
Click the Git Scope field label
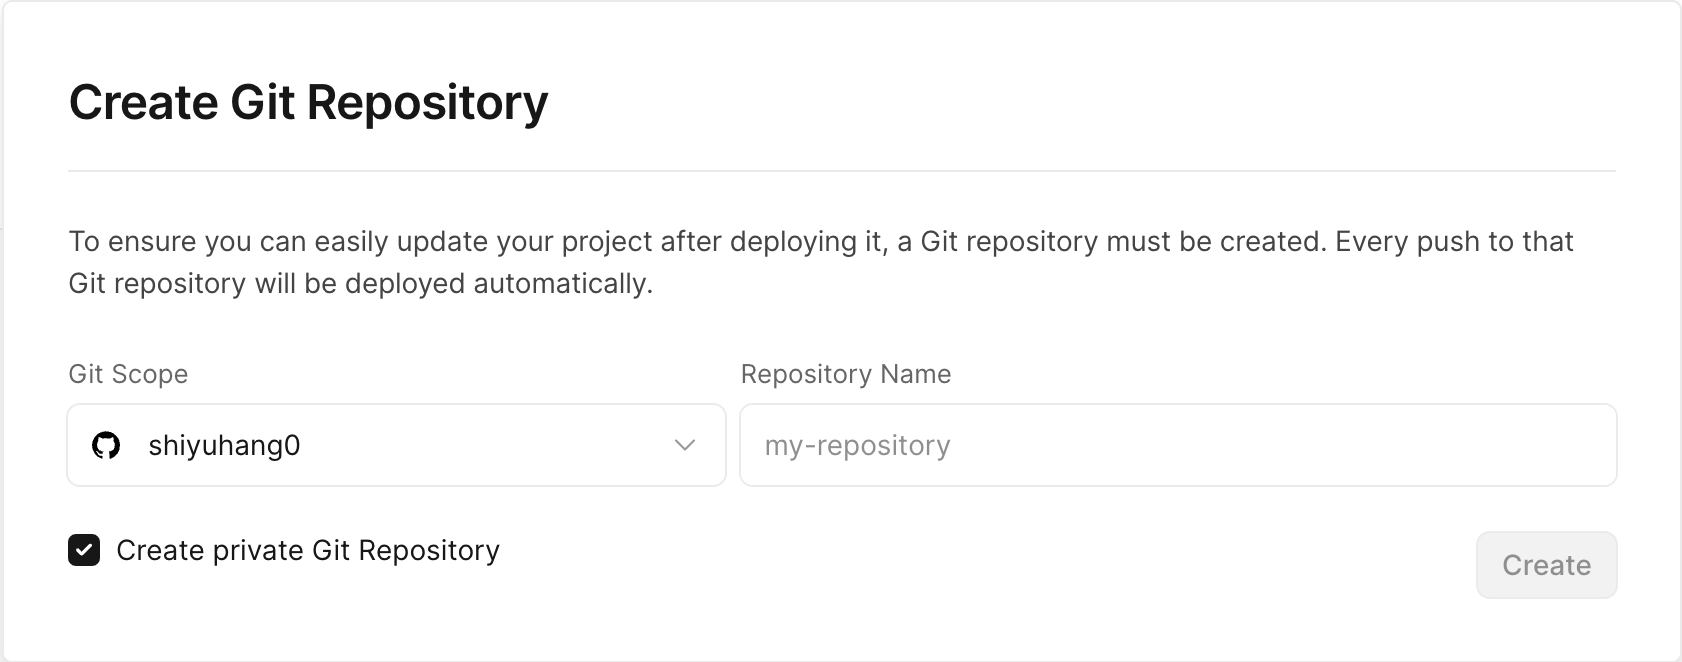(128, 374)
